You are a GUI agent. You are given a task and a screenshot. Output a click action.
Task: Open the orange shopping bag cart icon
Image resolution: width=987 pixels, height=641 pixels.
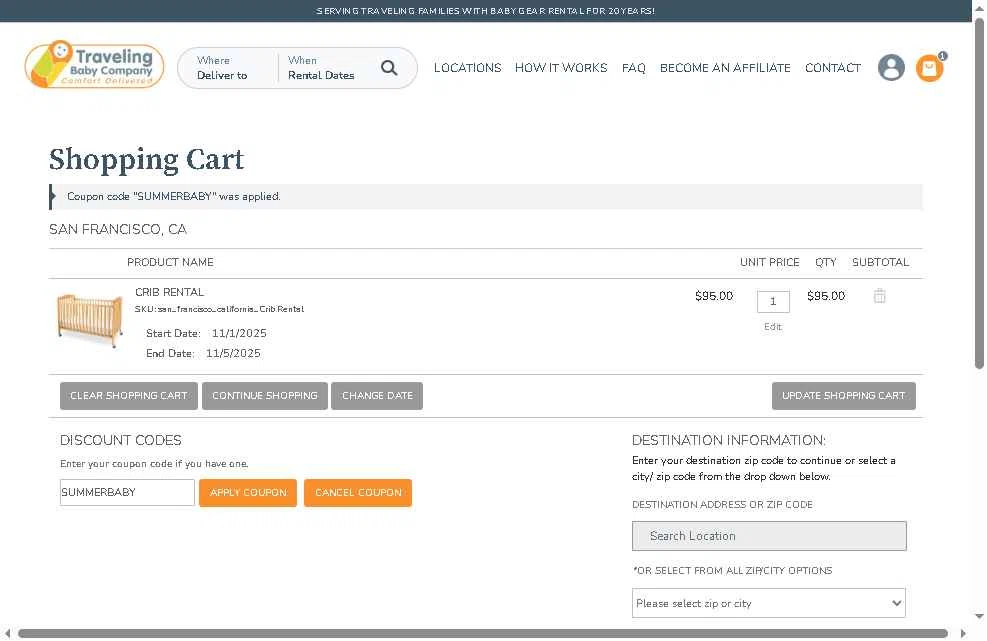(929, 68)
